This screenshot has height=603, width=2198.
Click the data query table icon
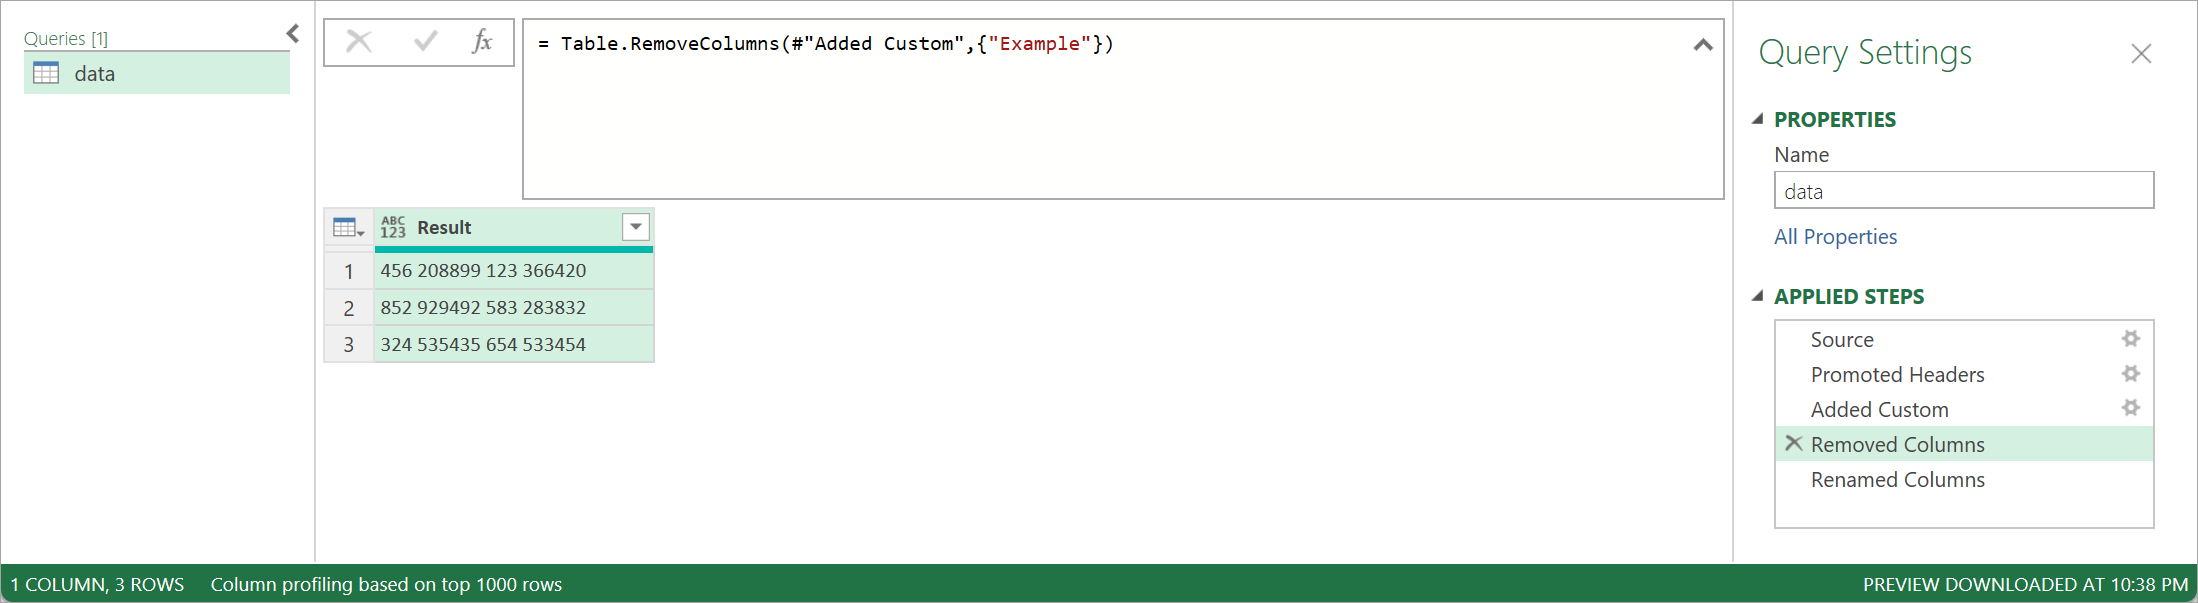46,73
